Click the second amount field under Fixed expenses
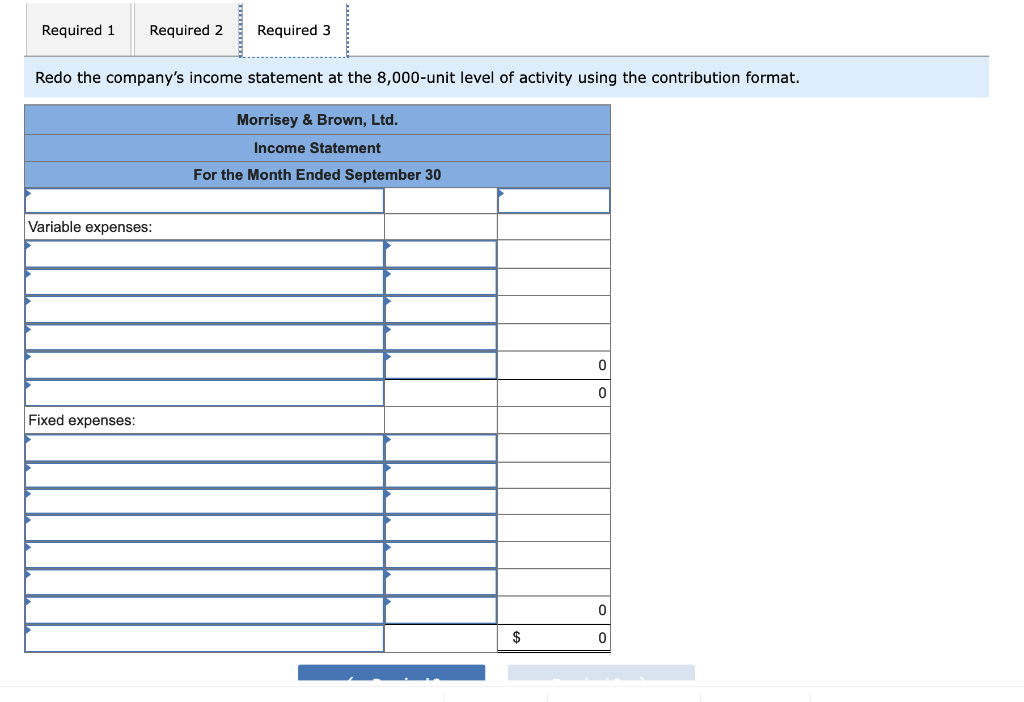 [441, 475]
